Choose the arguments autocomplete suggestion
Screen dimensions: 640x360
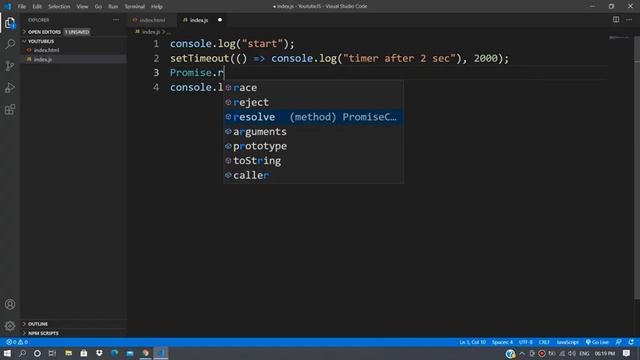point(313,131)
